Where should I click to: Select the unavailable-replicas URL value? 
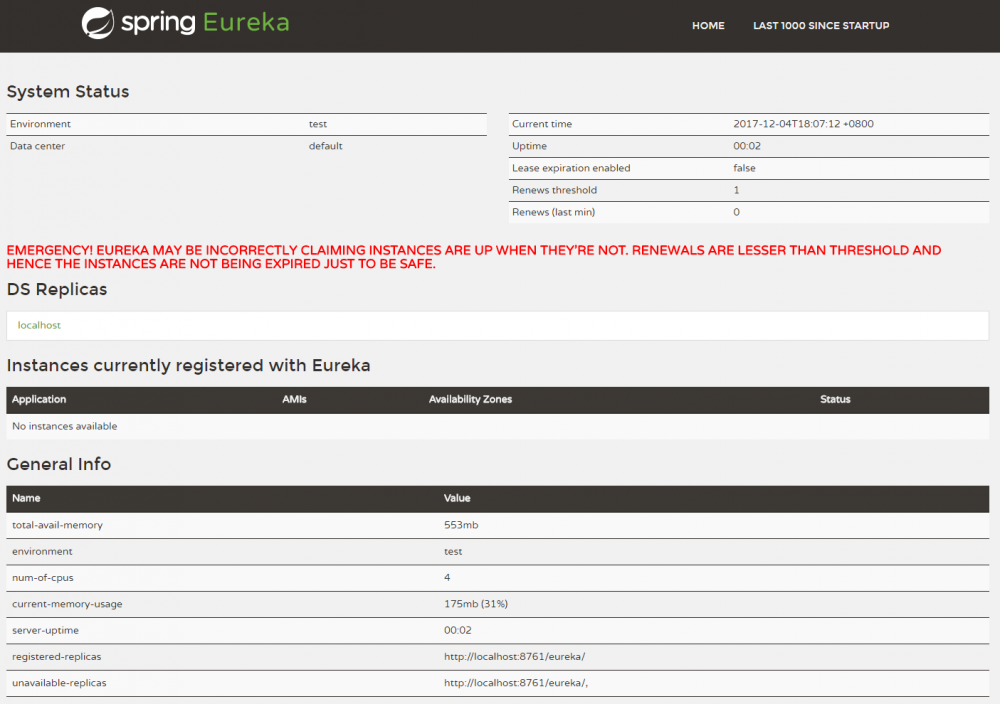(516, 683)
